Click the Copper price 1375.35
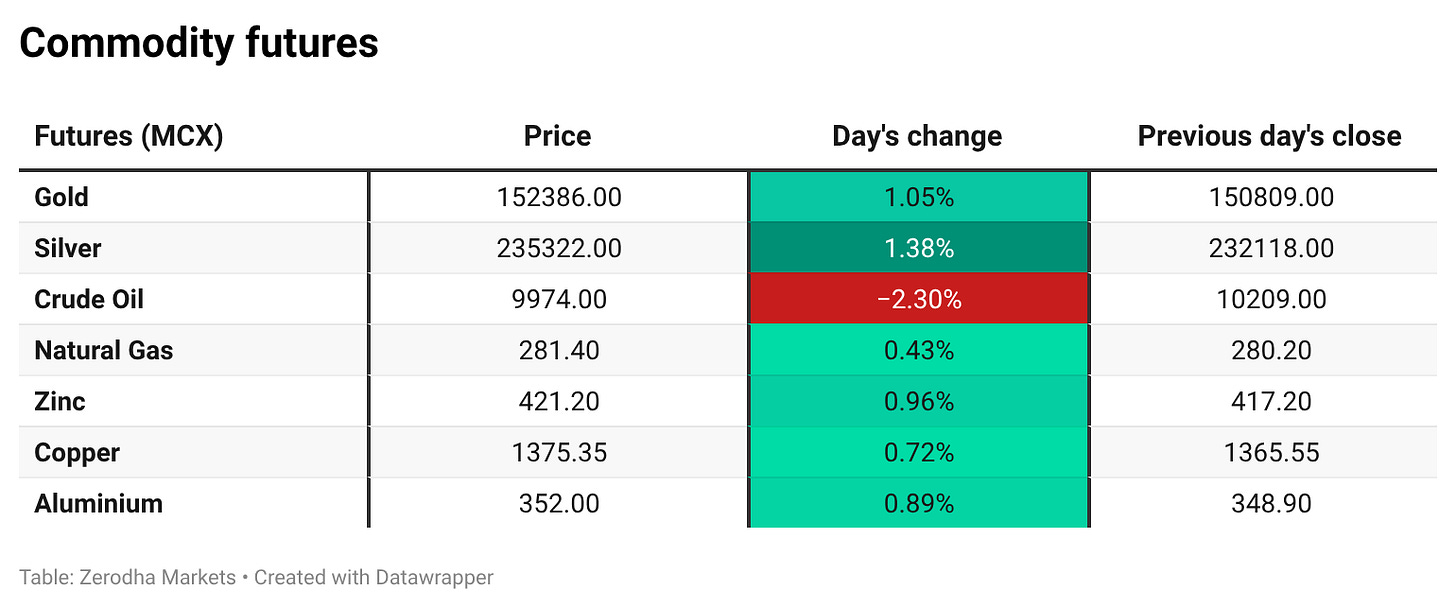 pyautogui.click(x=559, y=452)
